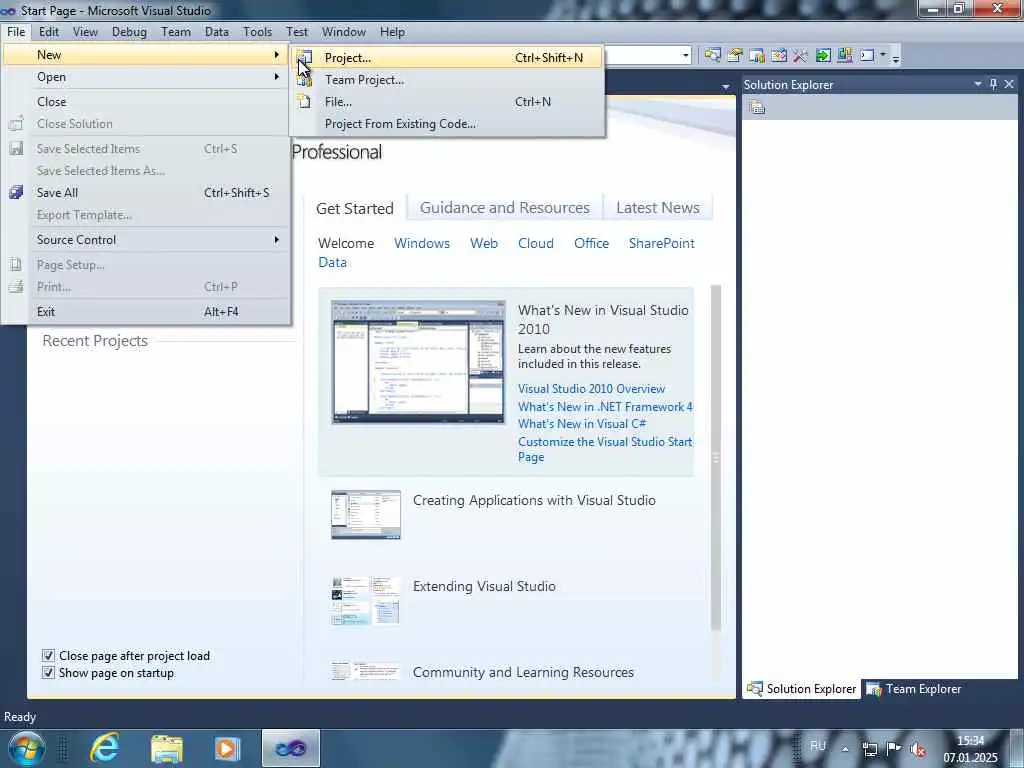Choose Project From Existing Code...
Image resolution: width=1024 pixels, height=768 pixels.
point(447,123)
